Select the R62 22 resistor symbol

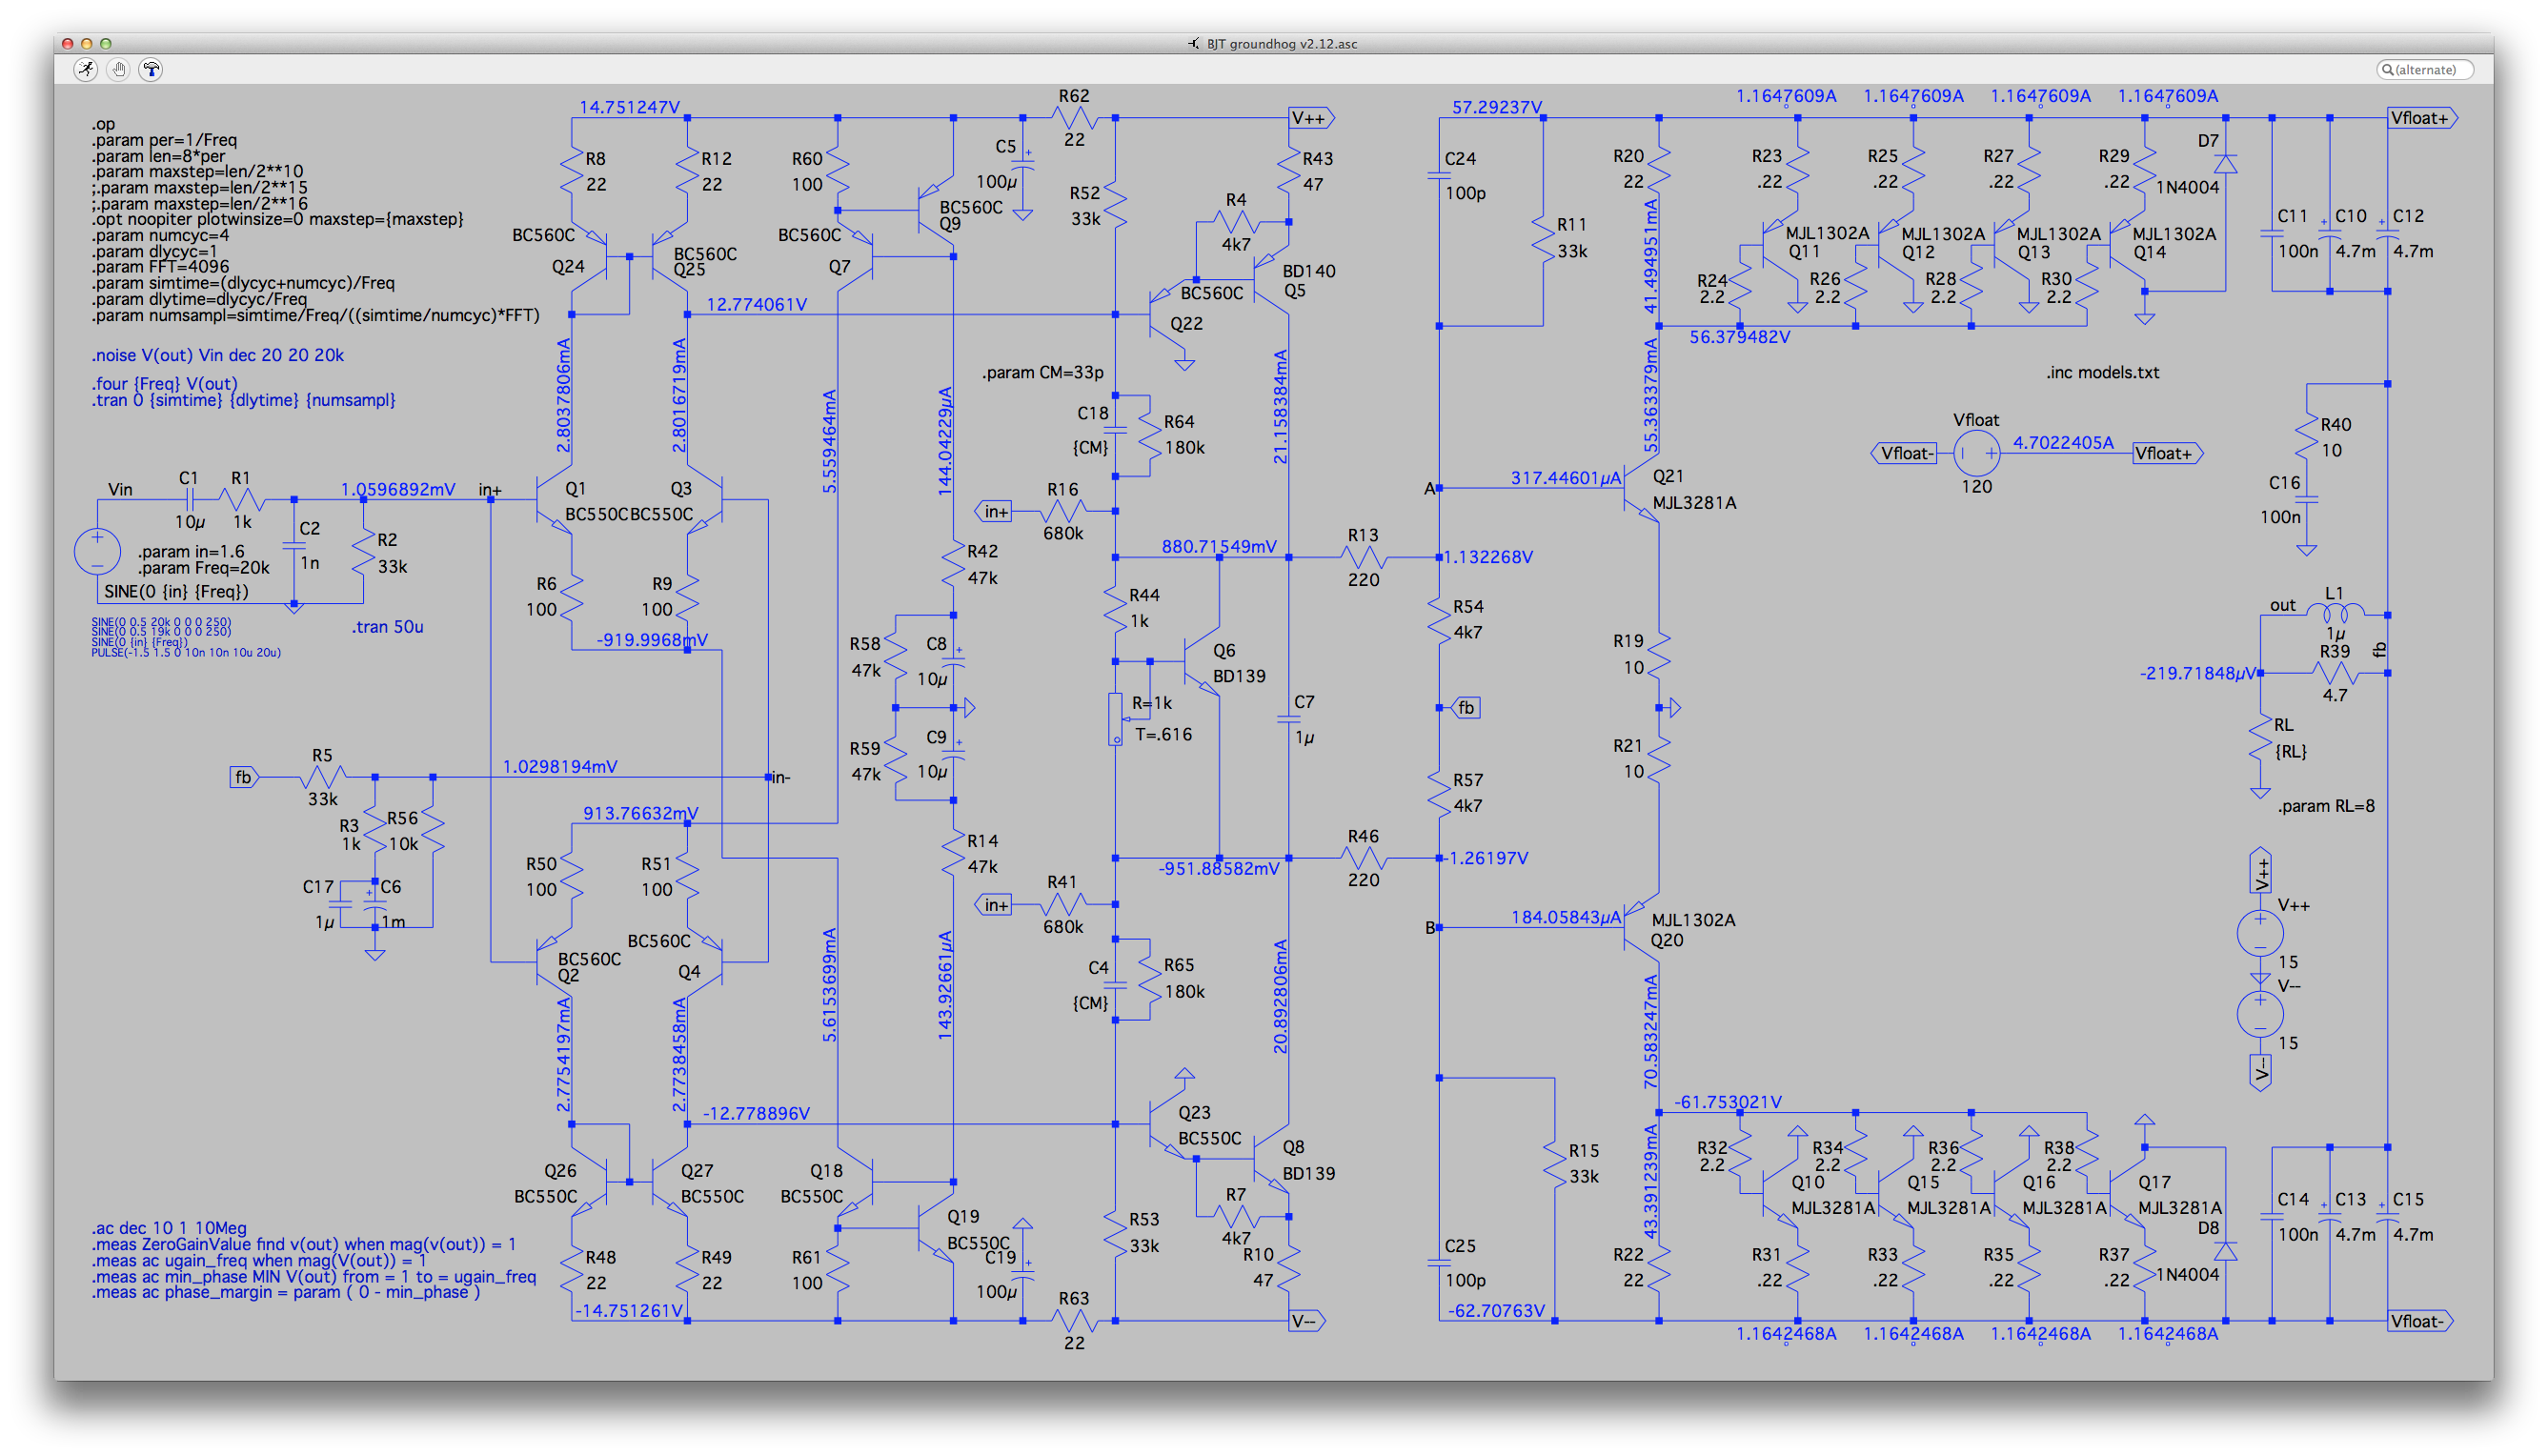1074,118
